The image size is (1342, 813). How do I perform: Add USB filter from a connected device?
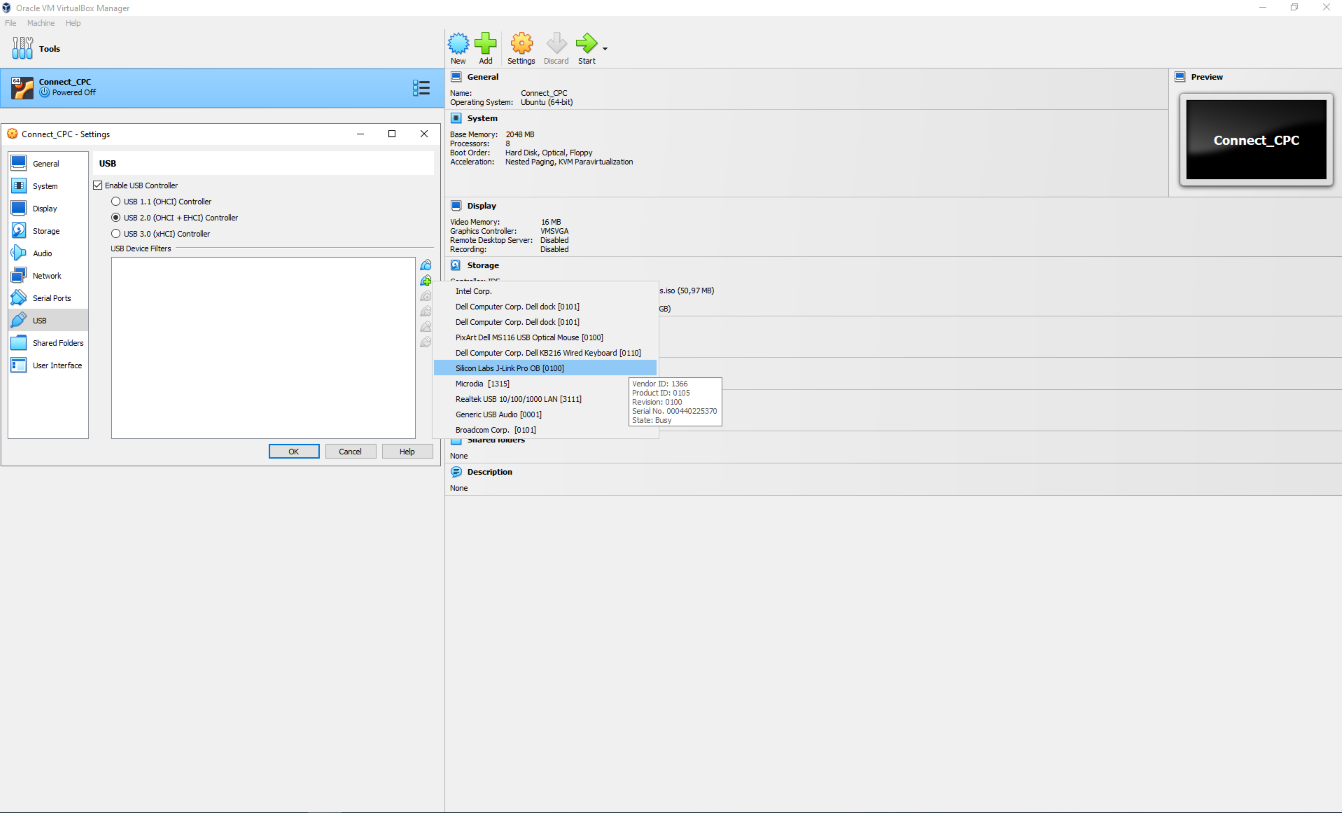425,280
